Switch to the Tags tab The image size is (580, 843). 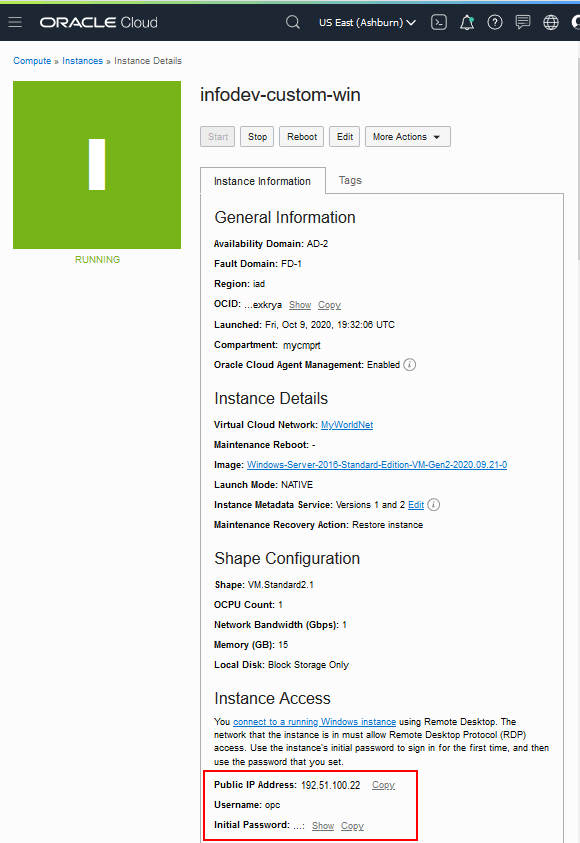point(351,181)
